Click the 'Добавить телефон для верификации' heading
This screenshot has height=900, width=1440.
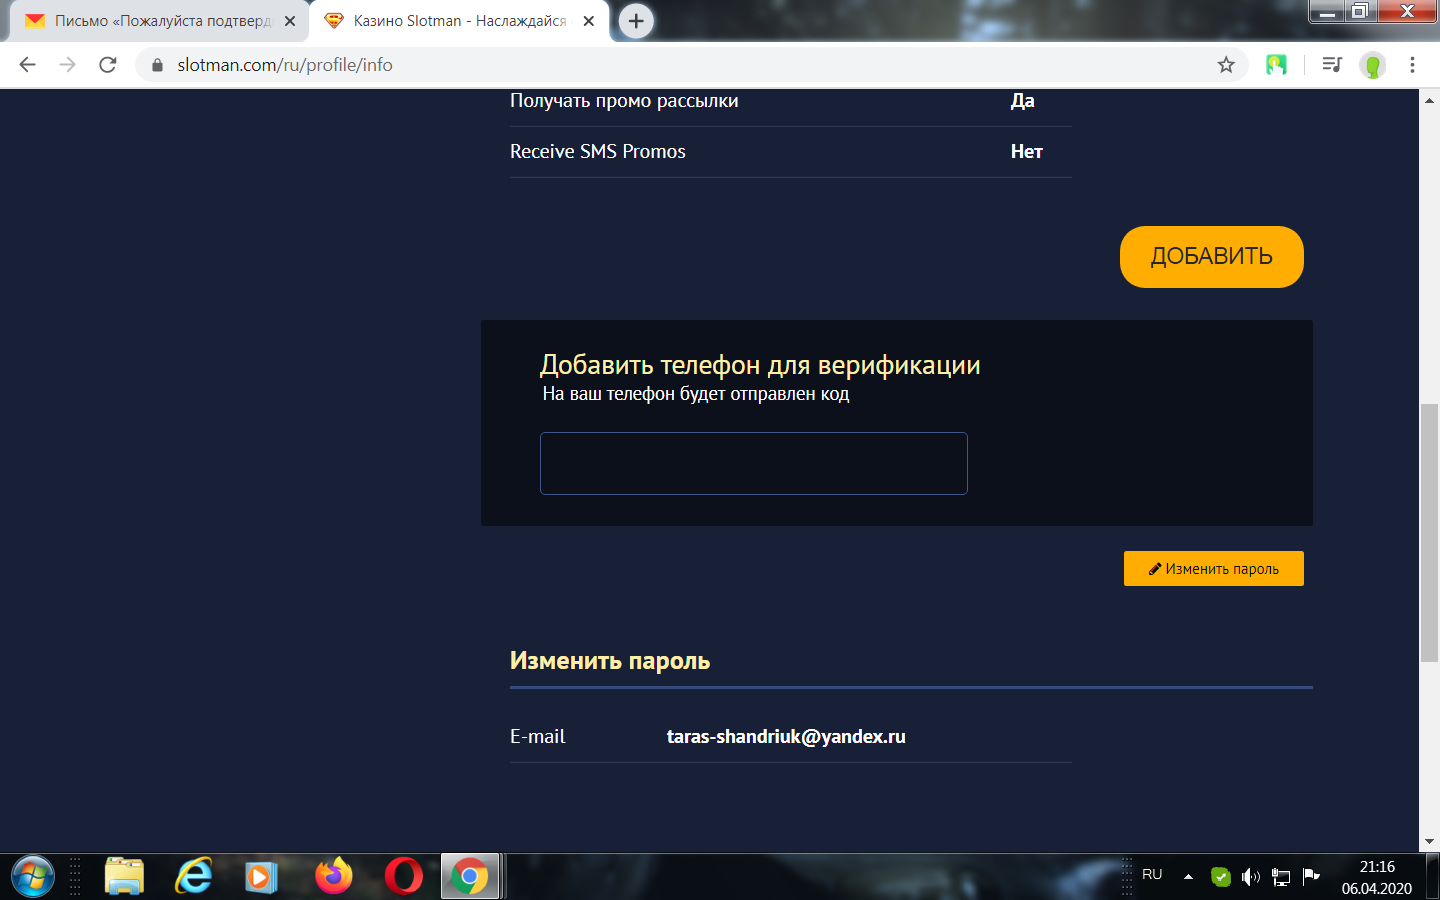tap(760, 365)
